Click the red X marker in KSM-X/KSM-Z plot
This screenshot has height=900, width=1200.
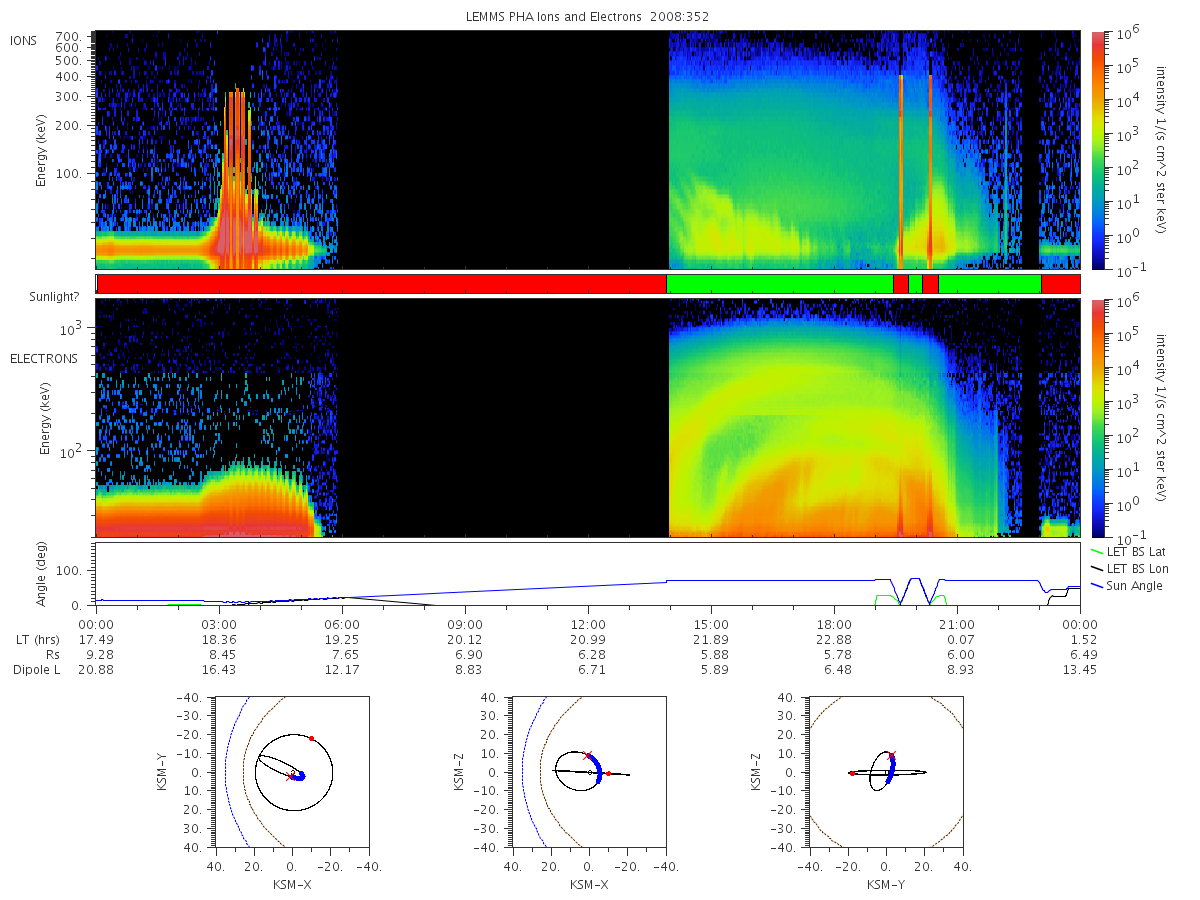point(587,755)
